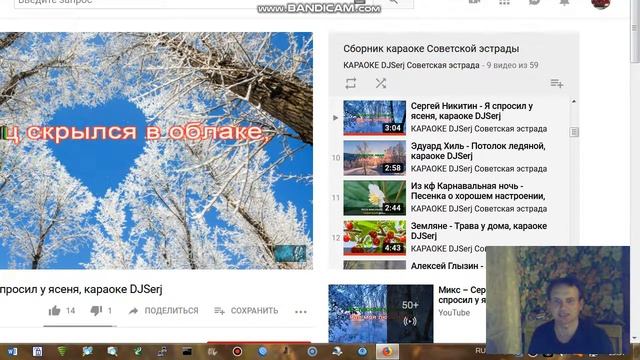Click the YouTube label under Микс
The height and width of the screenshot is (360, 640).
coord(454,313)
